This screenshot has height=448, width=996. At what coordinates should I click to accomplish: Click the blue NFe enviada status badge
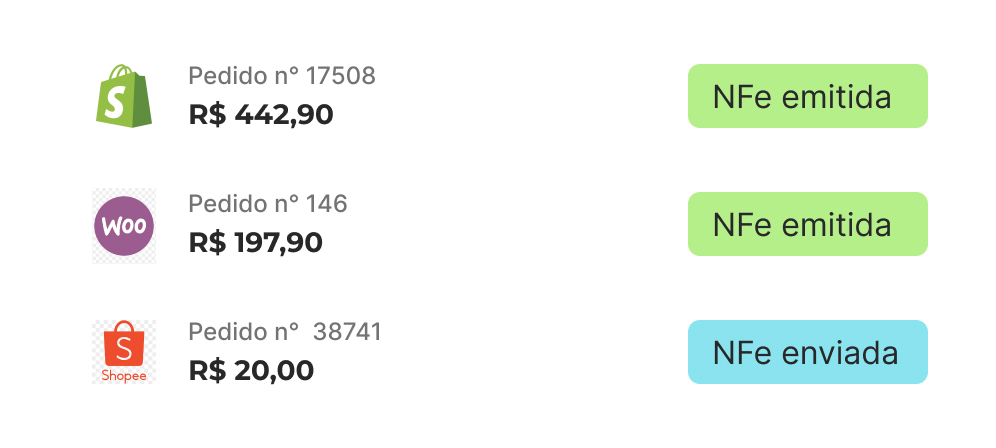click(807, 352)
